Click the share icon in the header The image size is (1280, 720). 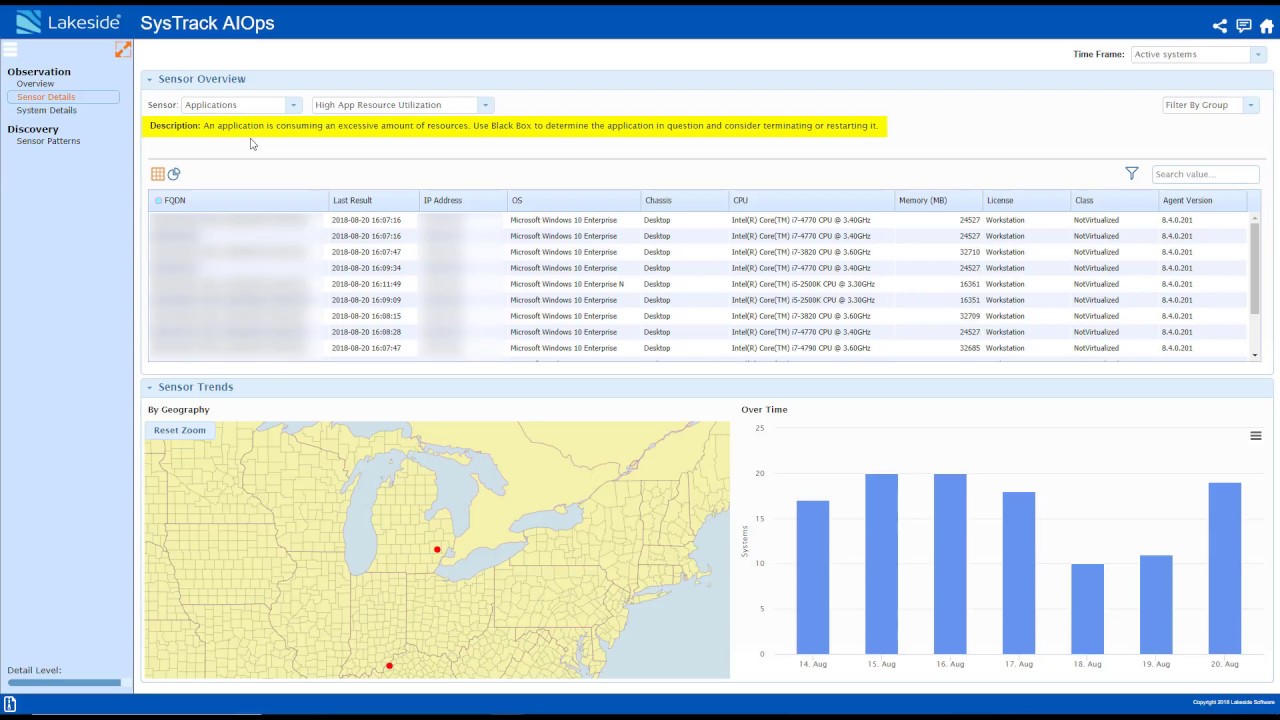[1220, 26]
